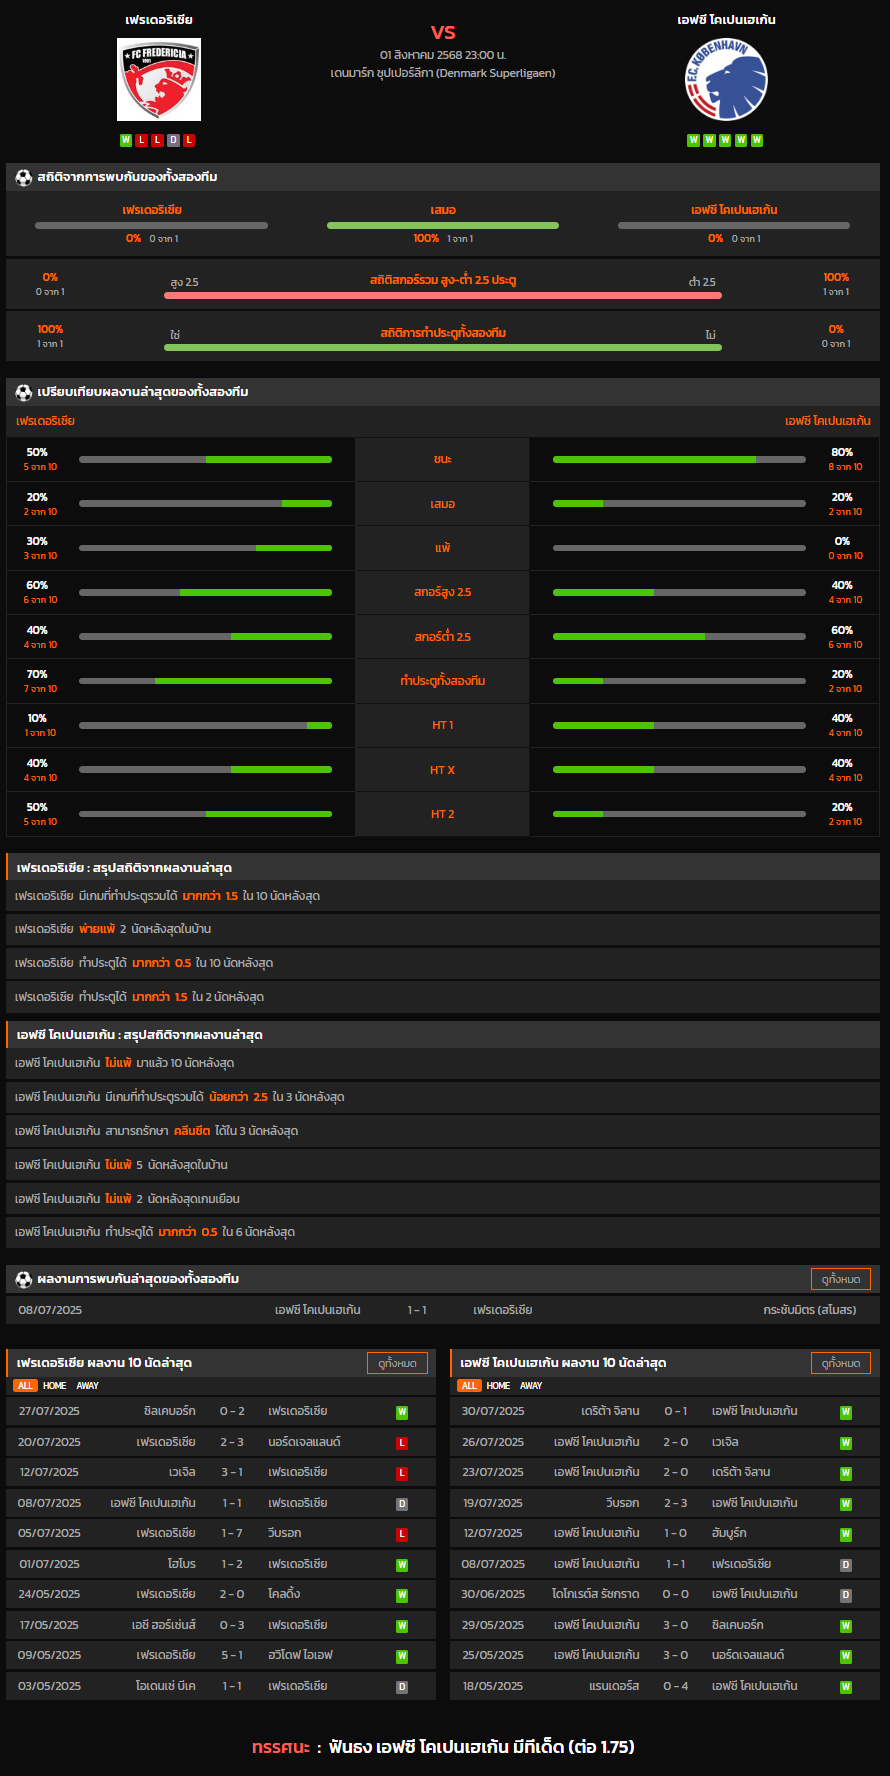Click W result badge for 19/07/2025 Viborg match

point(846,1504)
